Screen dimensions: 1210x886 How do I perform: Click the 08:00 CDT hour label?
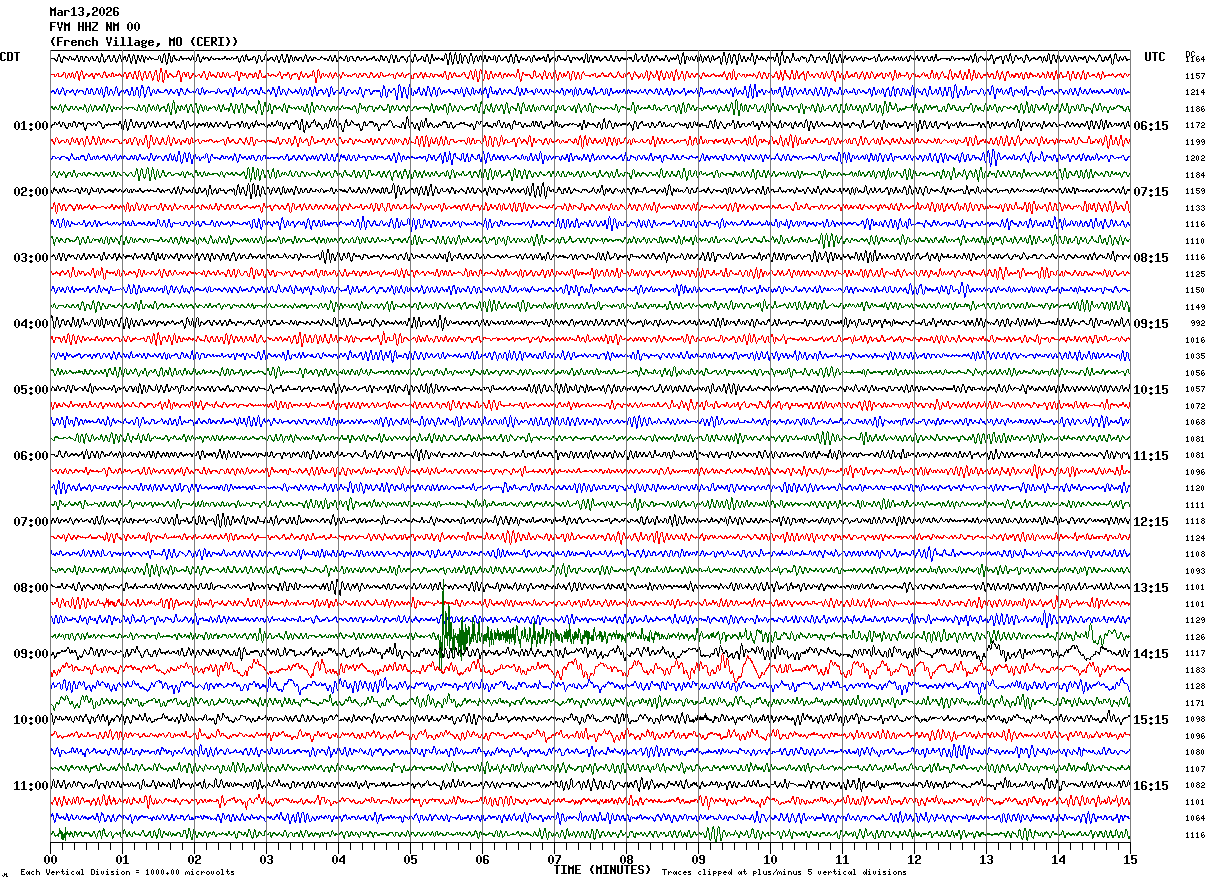(x=31, y=588)
